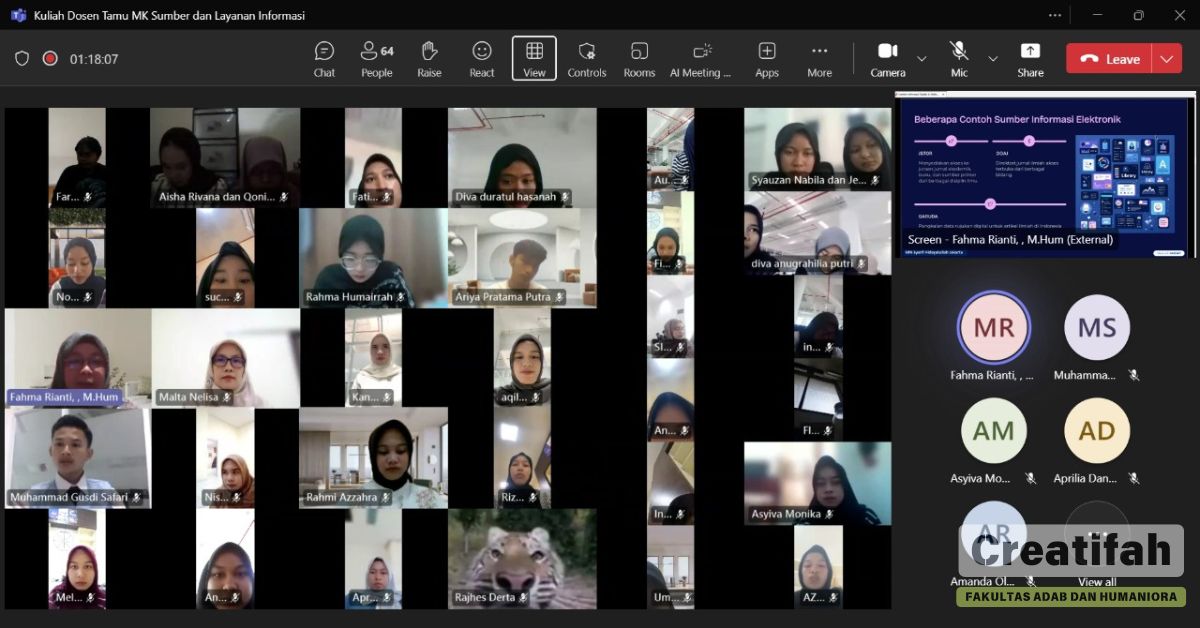1200x628 pixels.
Task: Toggle the Camera on or off
Action: point(887,58)
